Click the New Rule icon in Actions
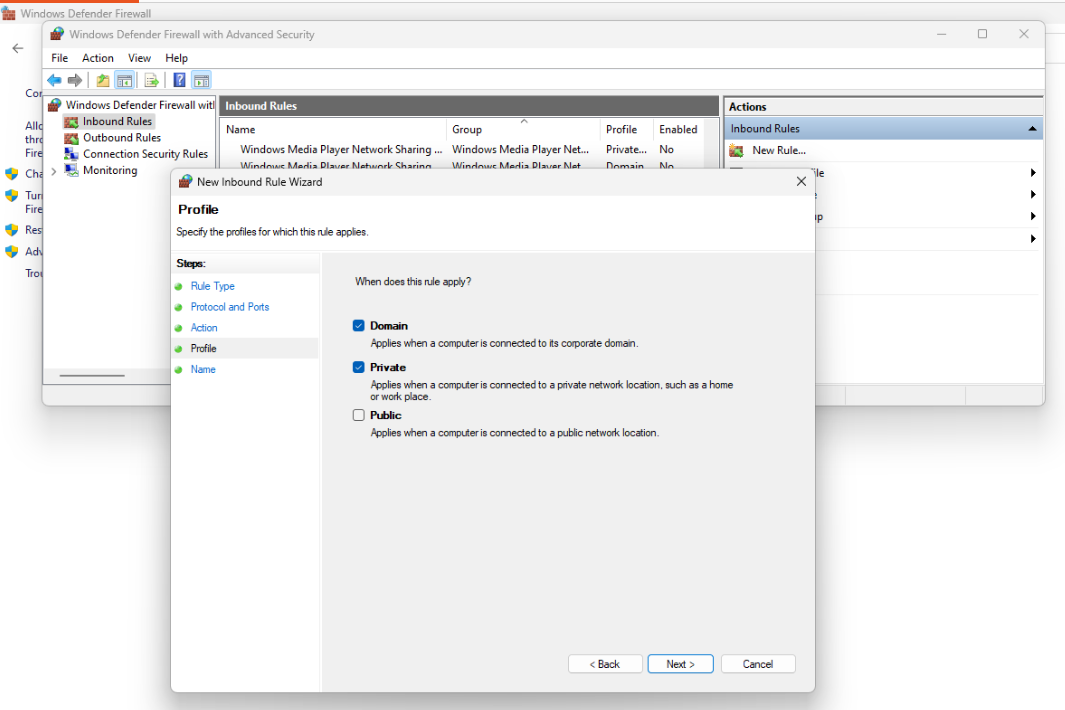Image resolution: width=1065 pixels, height=710 pixels. 736,150
